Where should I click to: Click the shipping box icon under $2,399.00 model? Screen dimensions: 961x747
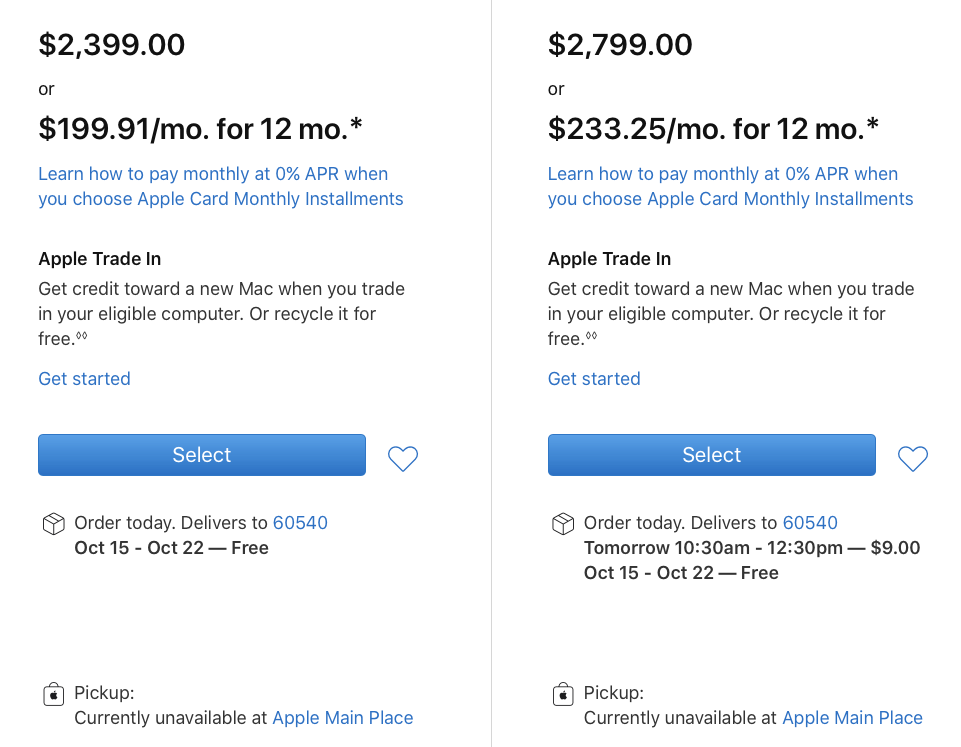click(53, 524)
